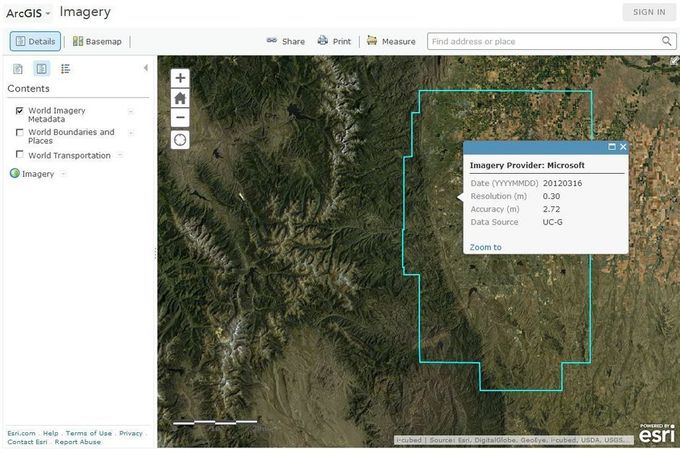Enable World Boundaries and Places layer
Viewport: 680px width, 449px height.
pyautogui.click(x=20, y=132)
